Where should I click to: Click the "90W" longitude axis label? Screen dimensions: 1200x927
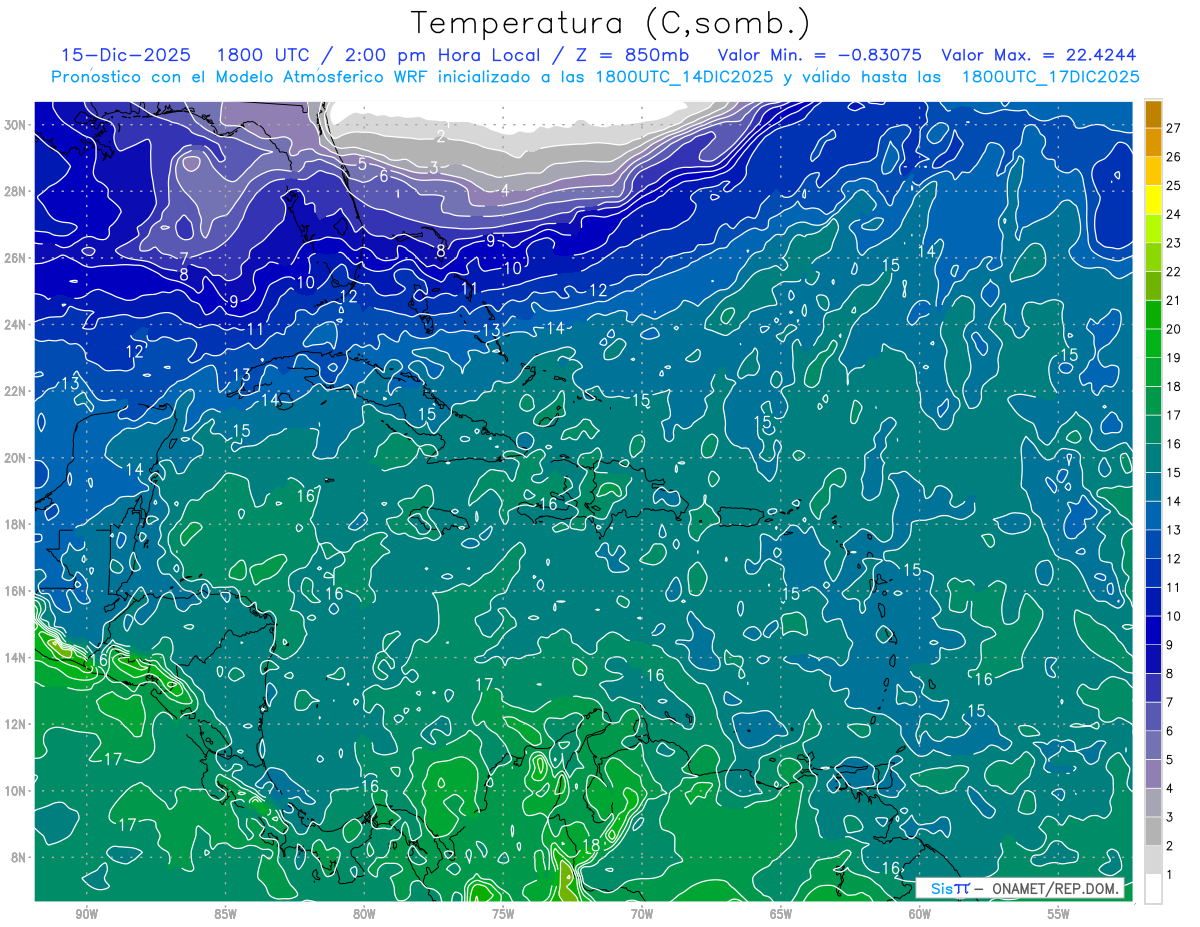pos(86,915)
